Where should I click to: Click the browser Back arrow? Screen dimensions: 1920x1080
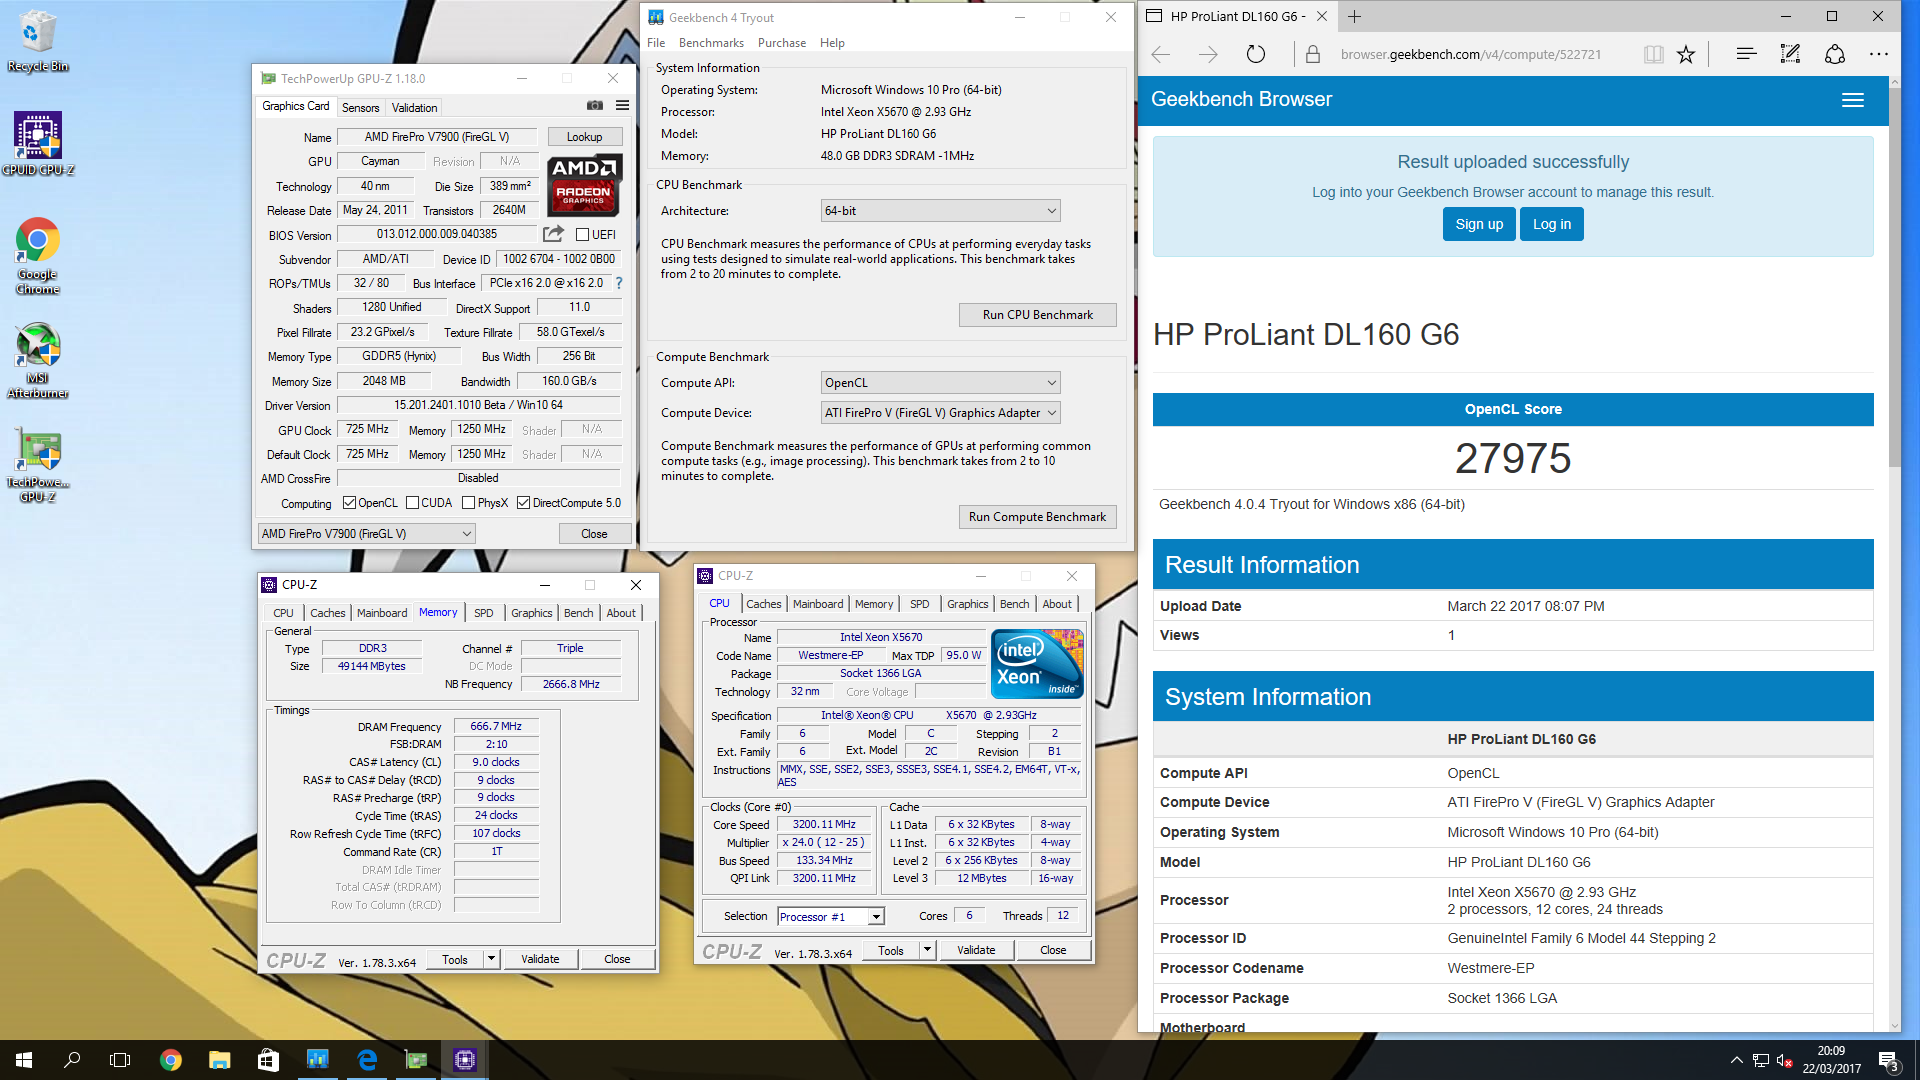coord(1161,55)
